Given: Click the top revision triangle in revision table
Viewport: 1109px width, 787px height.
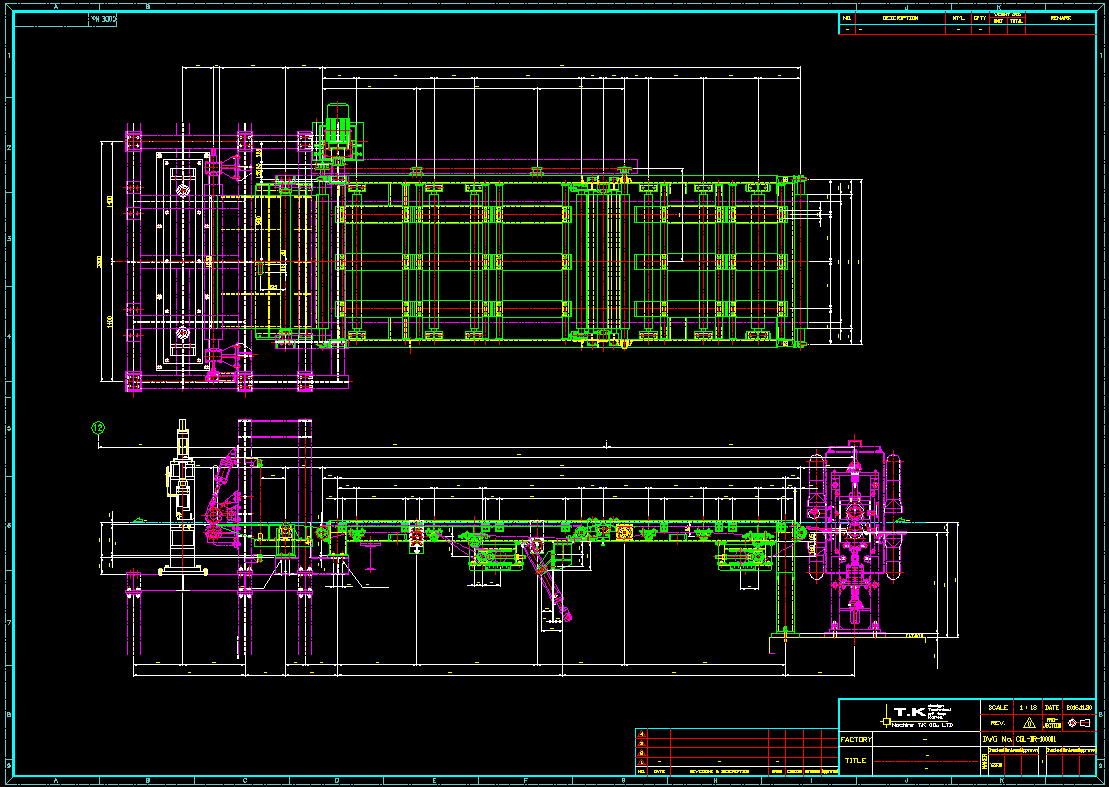Looking at the screenshot, I should 642,735.
